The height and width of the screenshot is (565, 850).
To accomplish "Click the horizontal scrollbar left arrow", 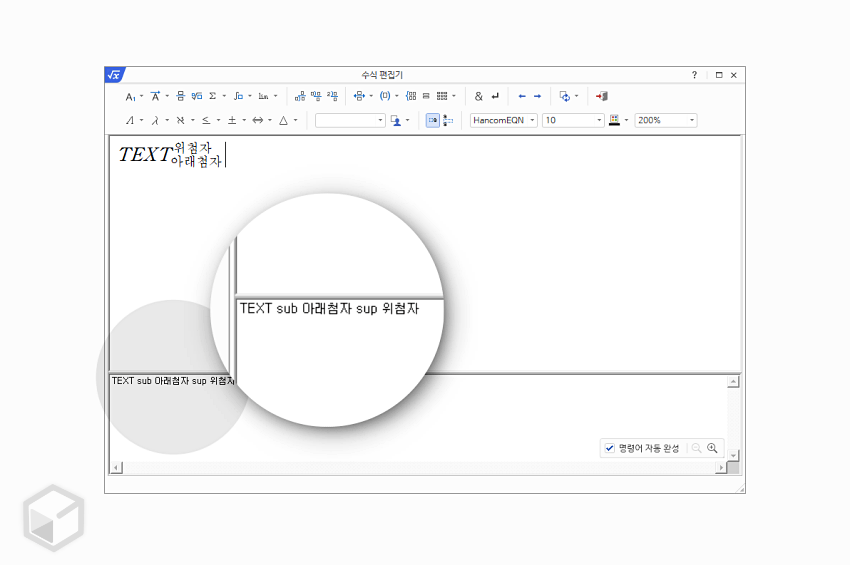I will 117,467.
